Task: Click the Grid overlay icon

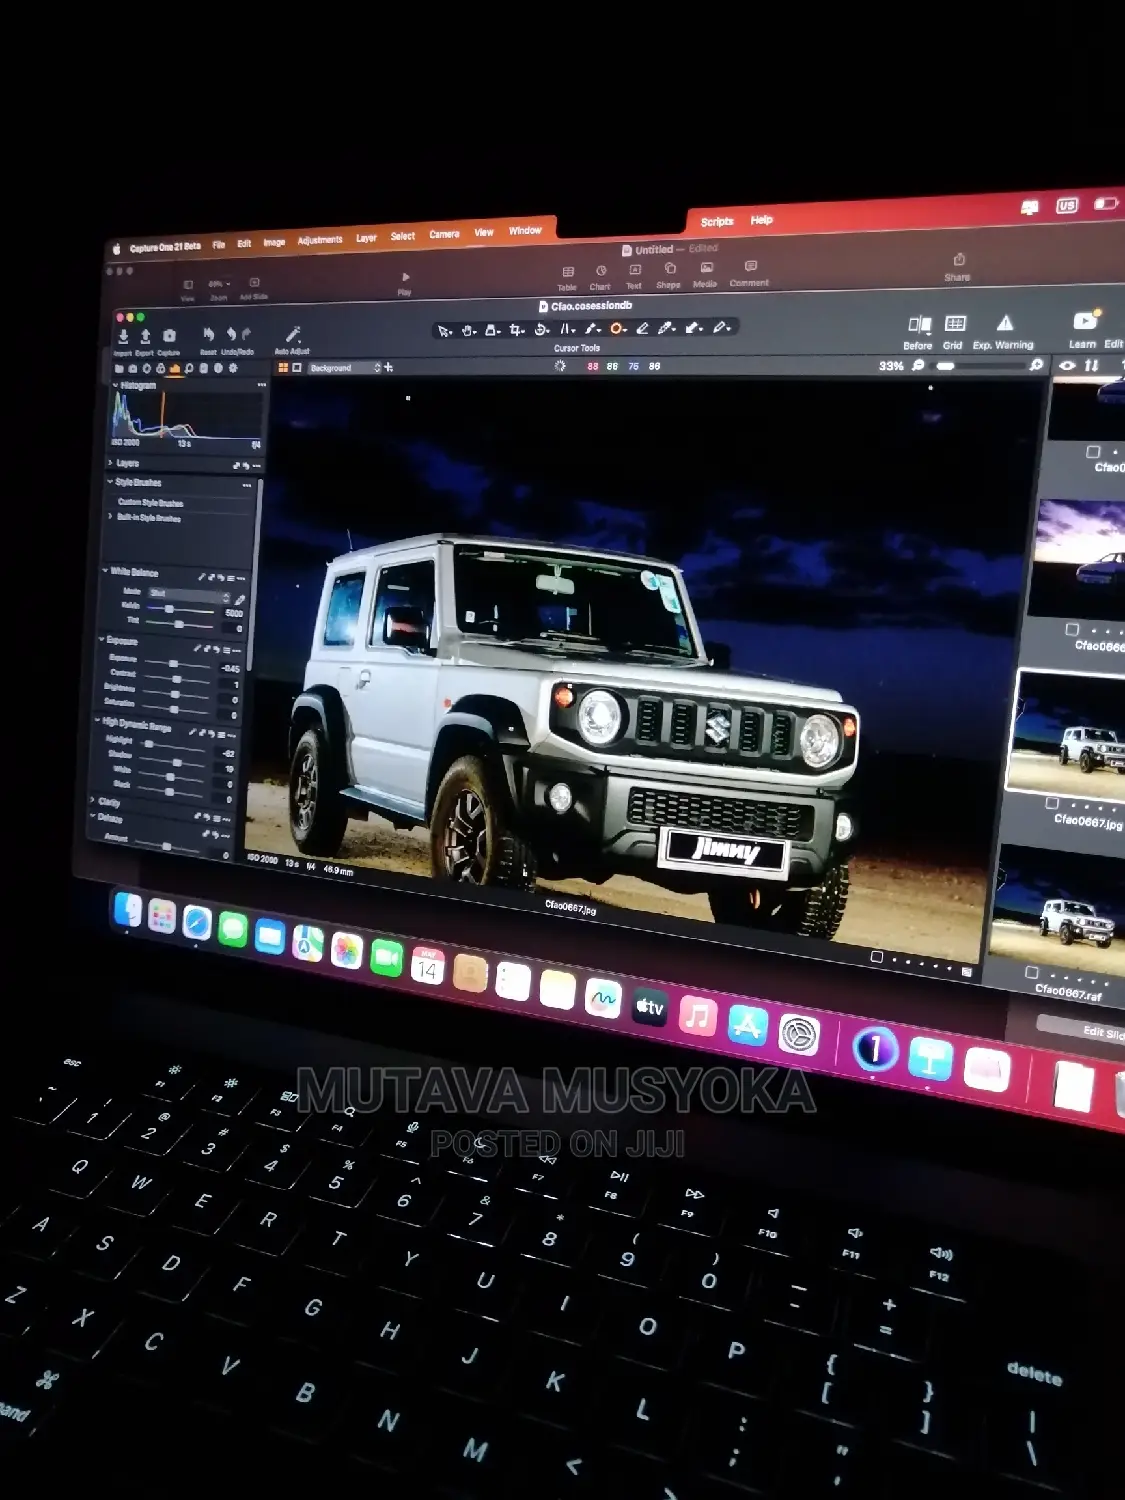Action: [955, 324]
